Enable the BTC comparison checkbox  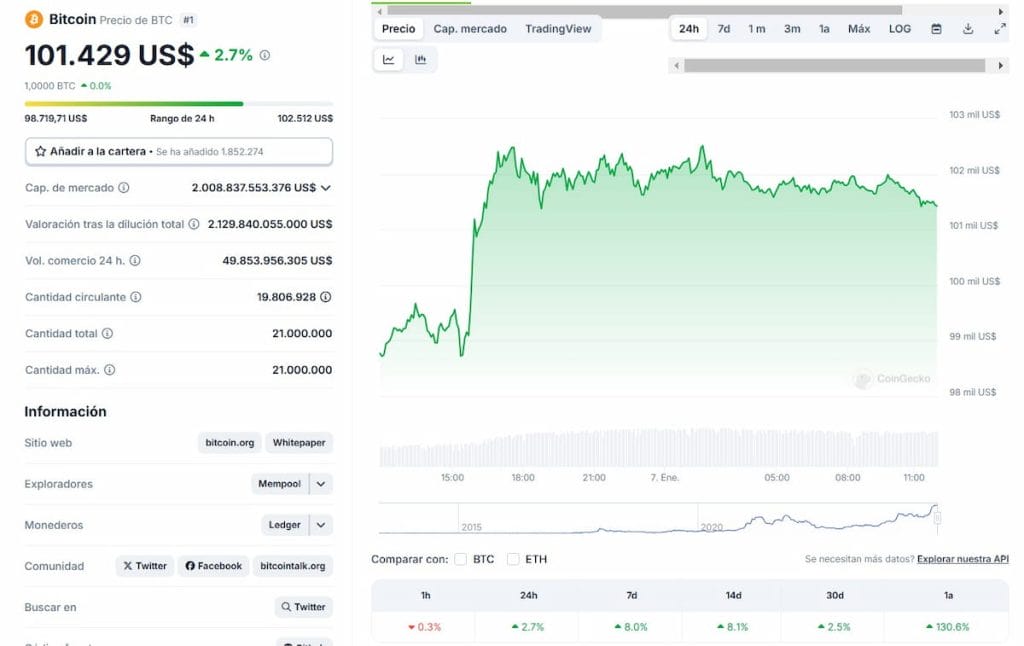[461, 559]
